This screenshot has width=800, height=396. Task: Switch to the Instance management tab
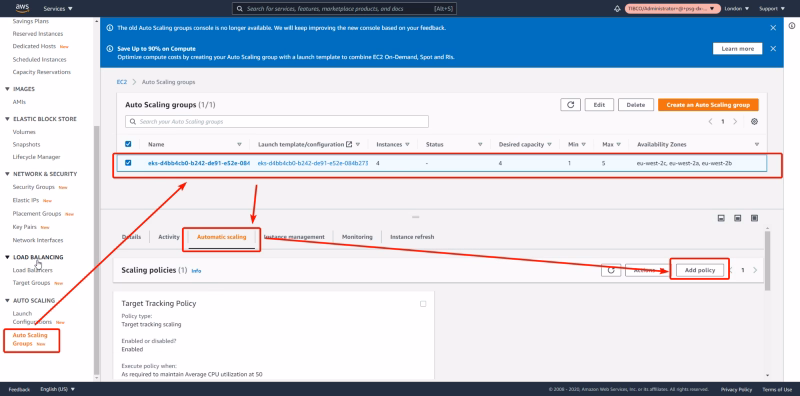pyautogui.click(x=294, y=237)
